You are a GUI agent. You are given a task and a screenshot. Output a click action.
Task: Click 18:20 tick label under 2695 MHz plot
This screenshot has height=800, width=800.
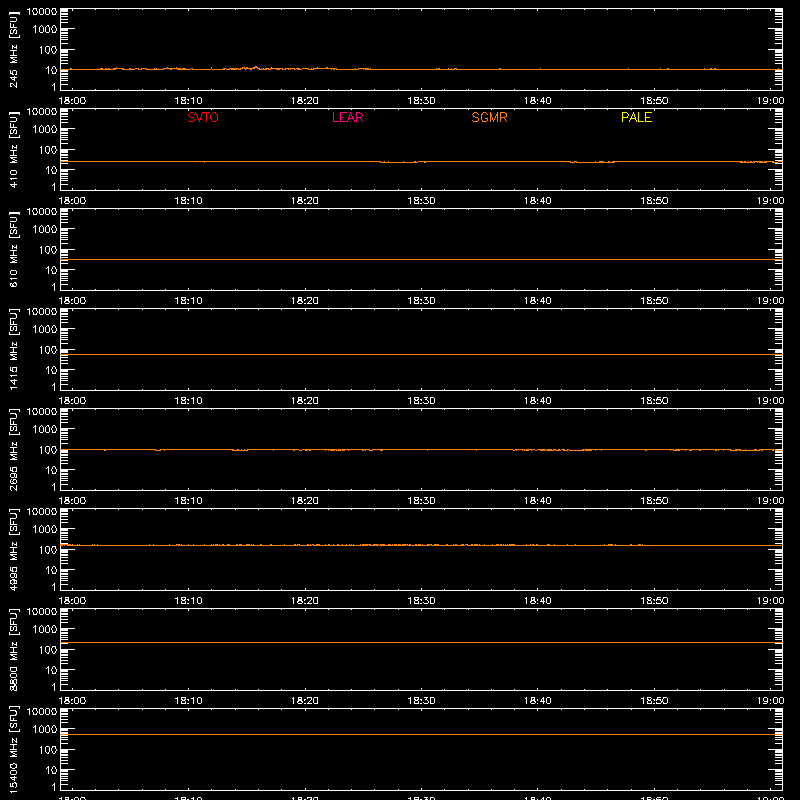click(x=305, y=501)
